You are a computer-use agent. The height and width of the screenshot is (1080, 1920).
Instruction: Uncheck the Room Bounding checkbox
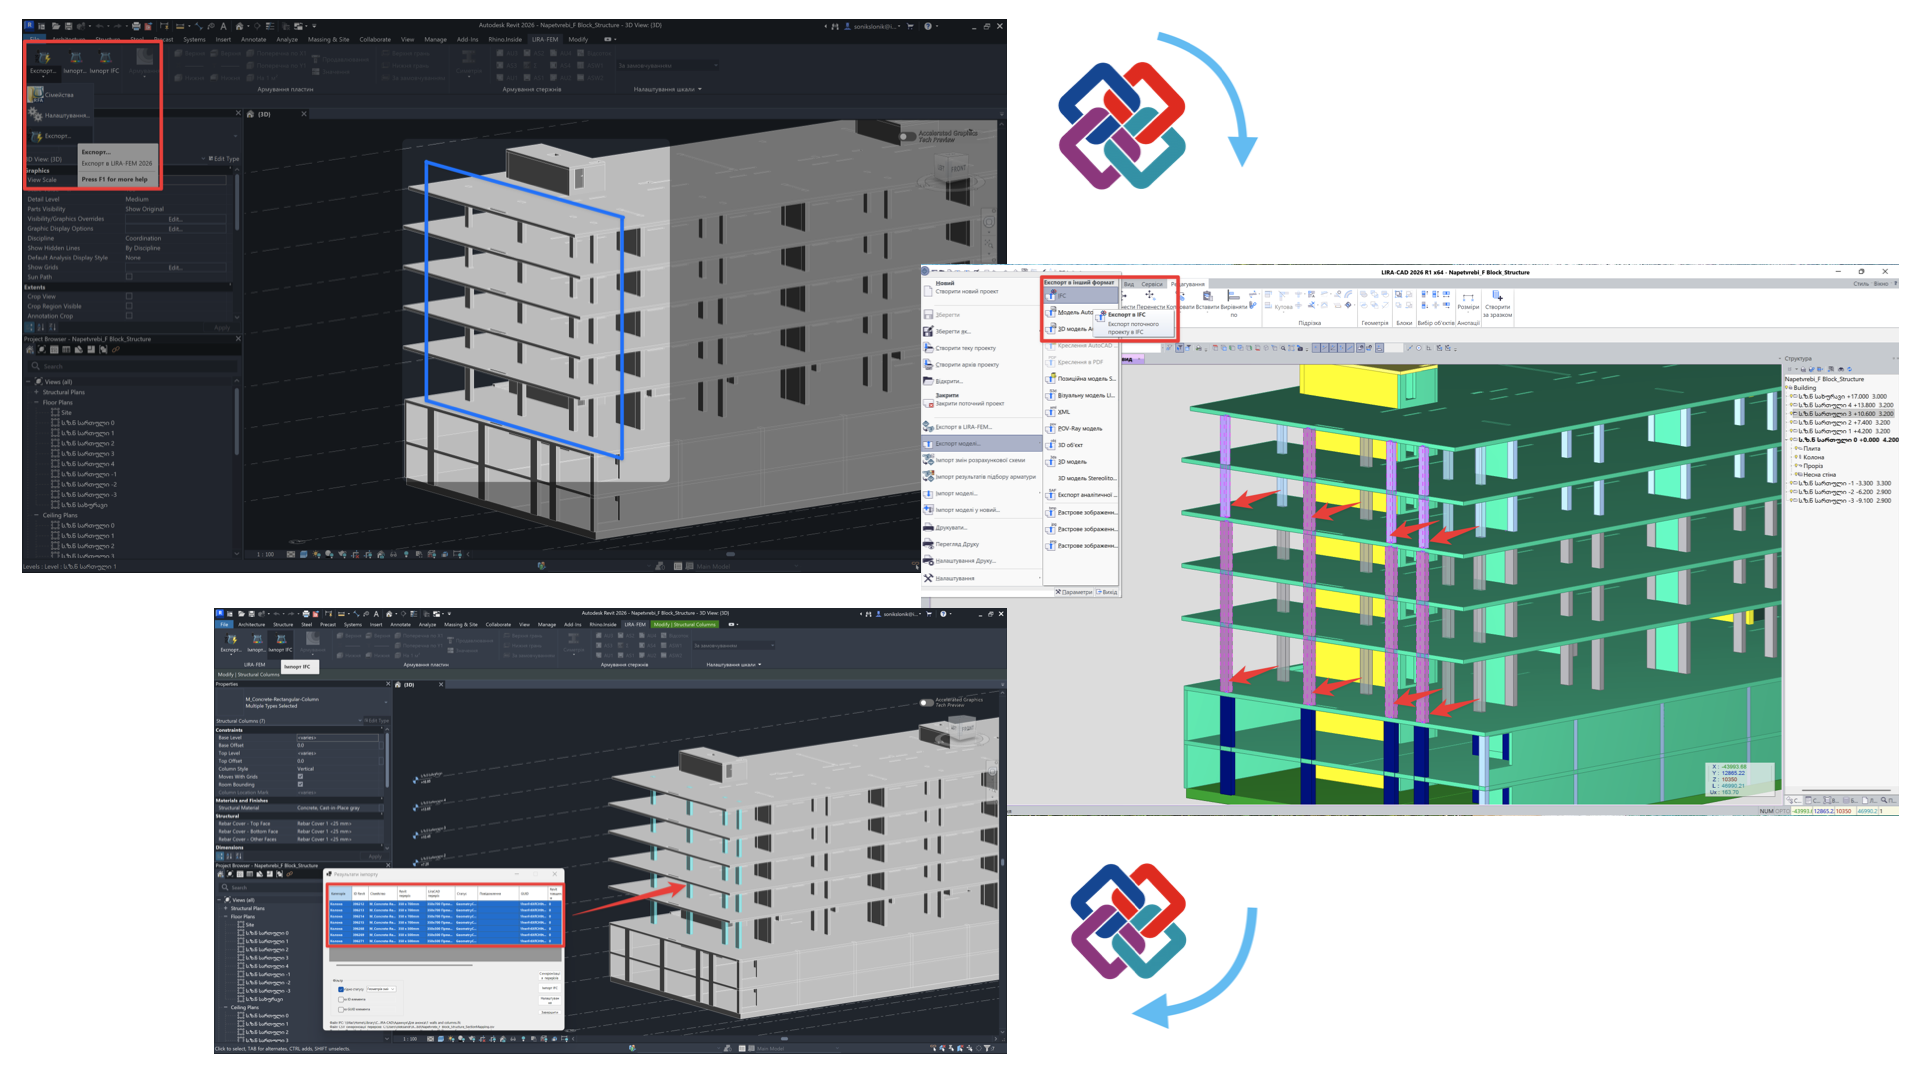pos(300,785)
